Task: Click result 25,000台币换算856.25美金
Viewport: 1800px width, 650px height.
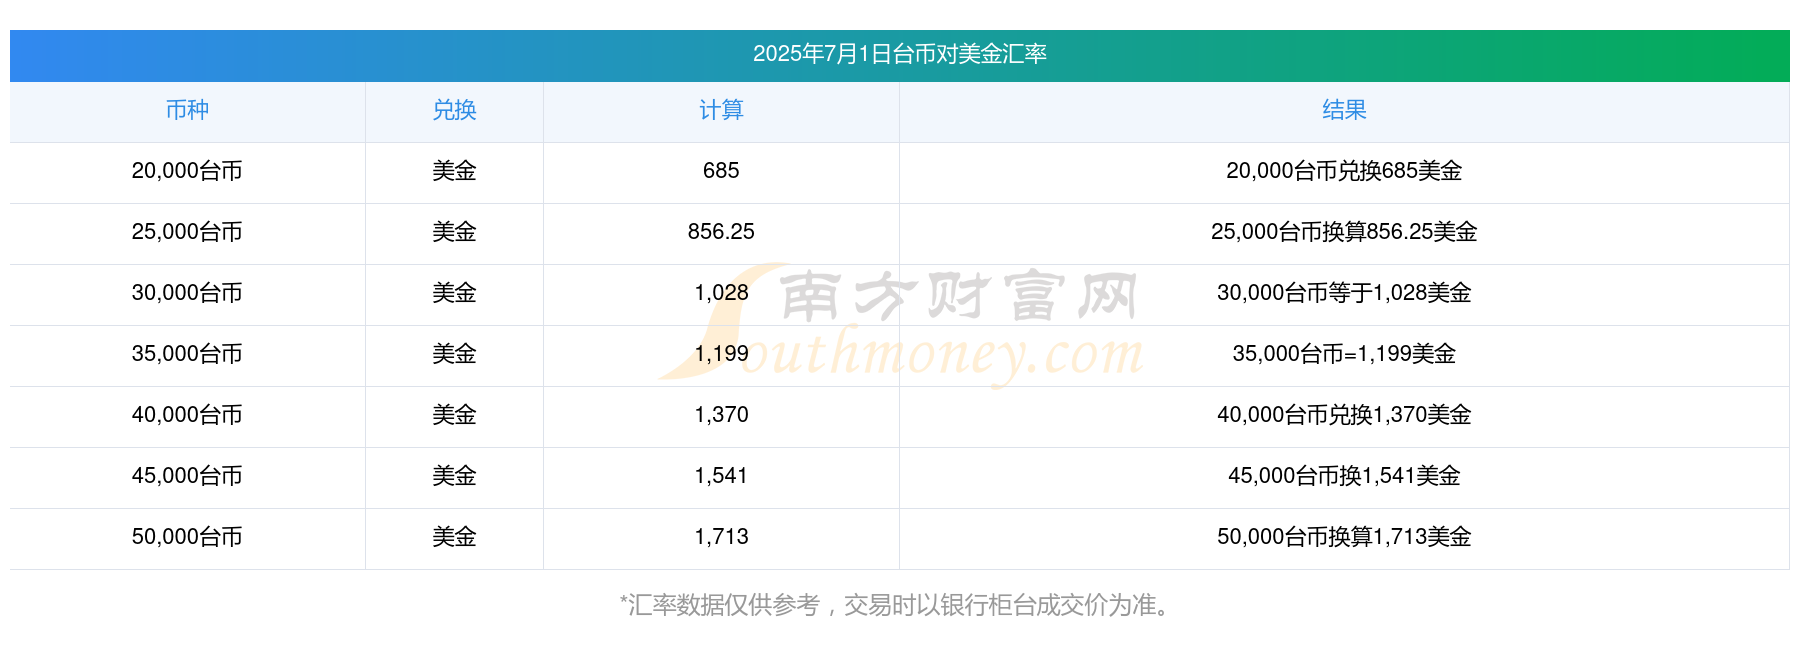Action: [1344, 232]
